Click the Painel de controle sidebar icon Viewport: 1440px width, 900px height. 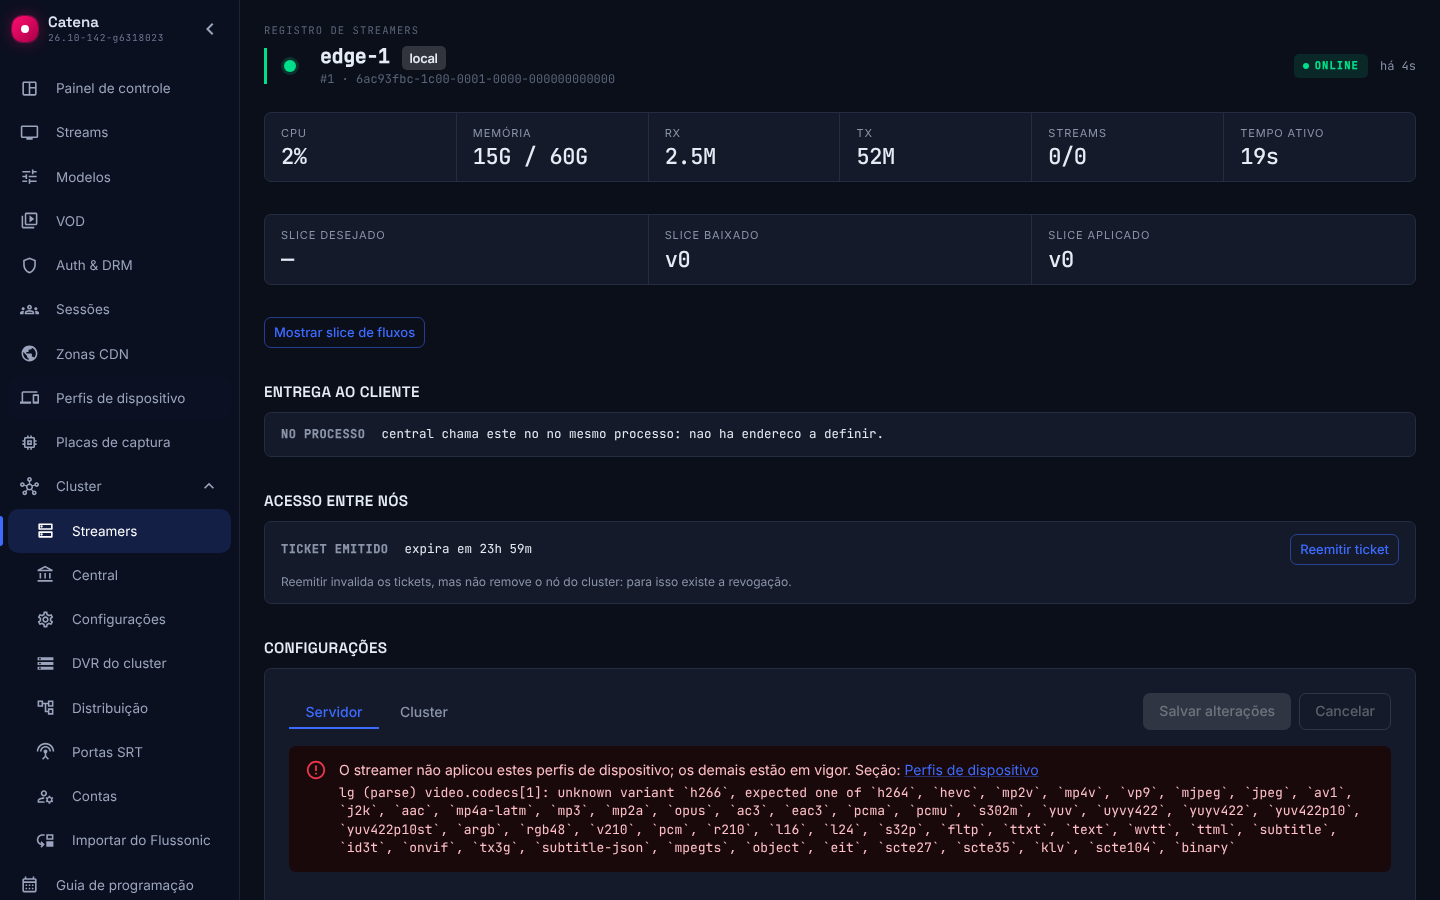30,88
